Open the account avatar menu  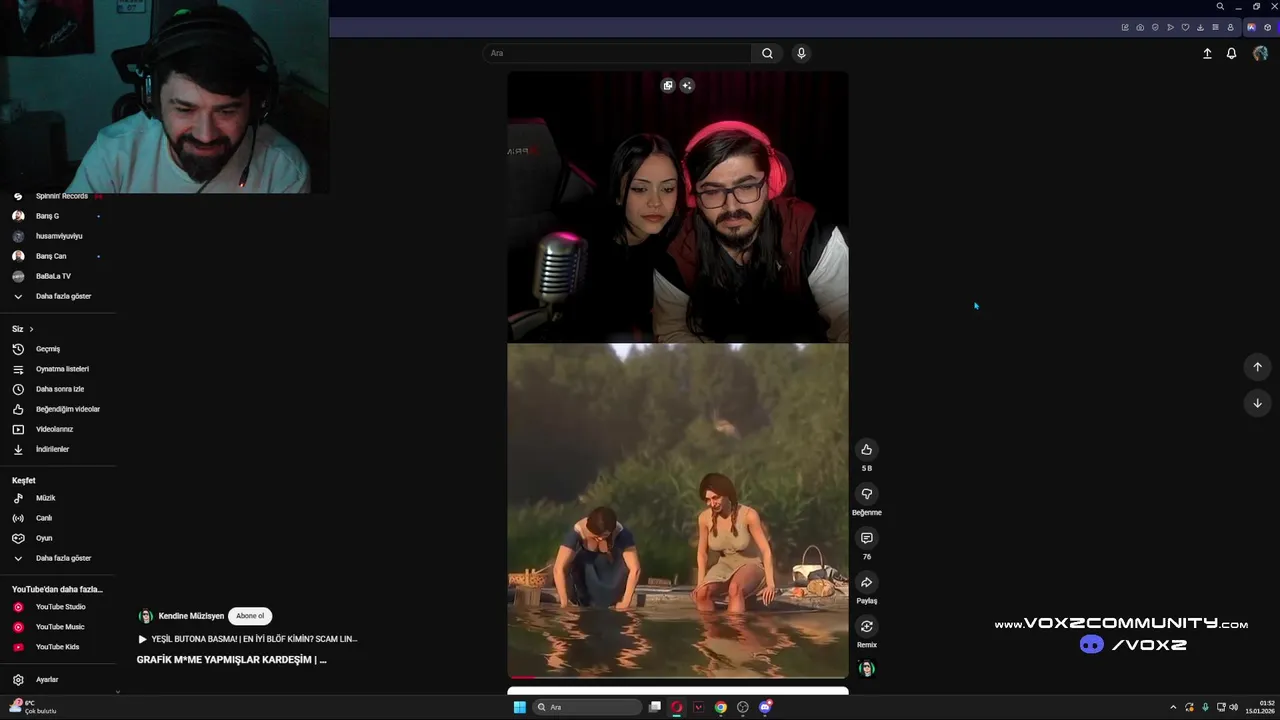pos(1260,54)
